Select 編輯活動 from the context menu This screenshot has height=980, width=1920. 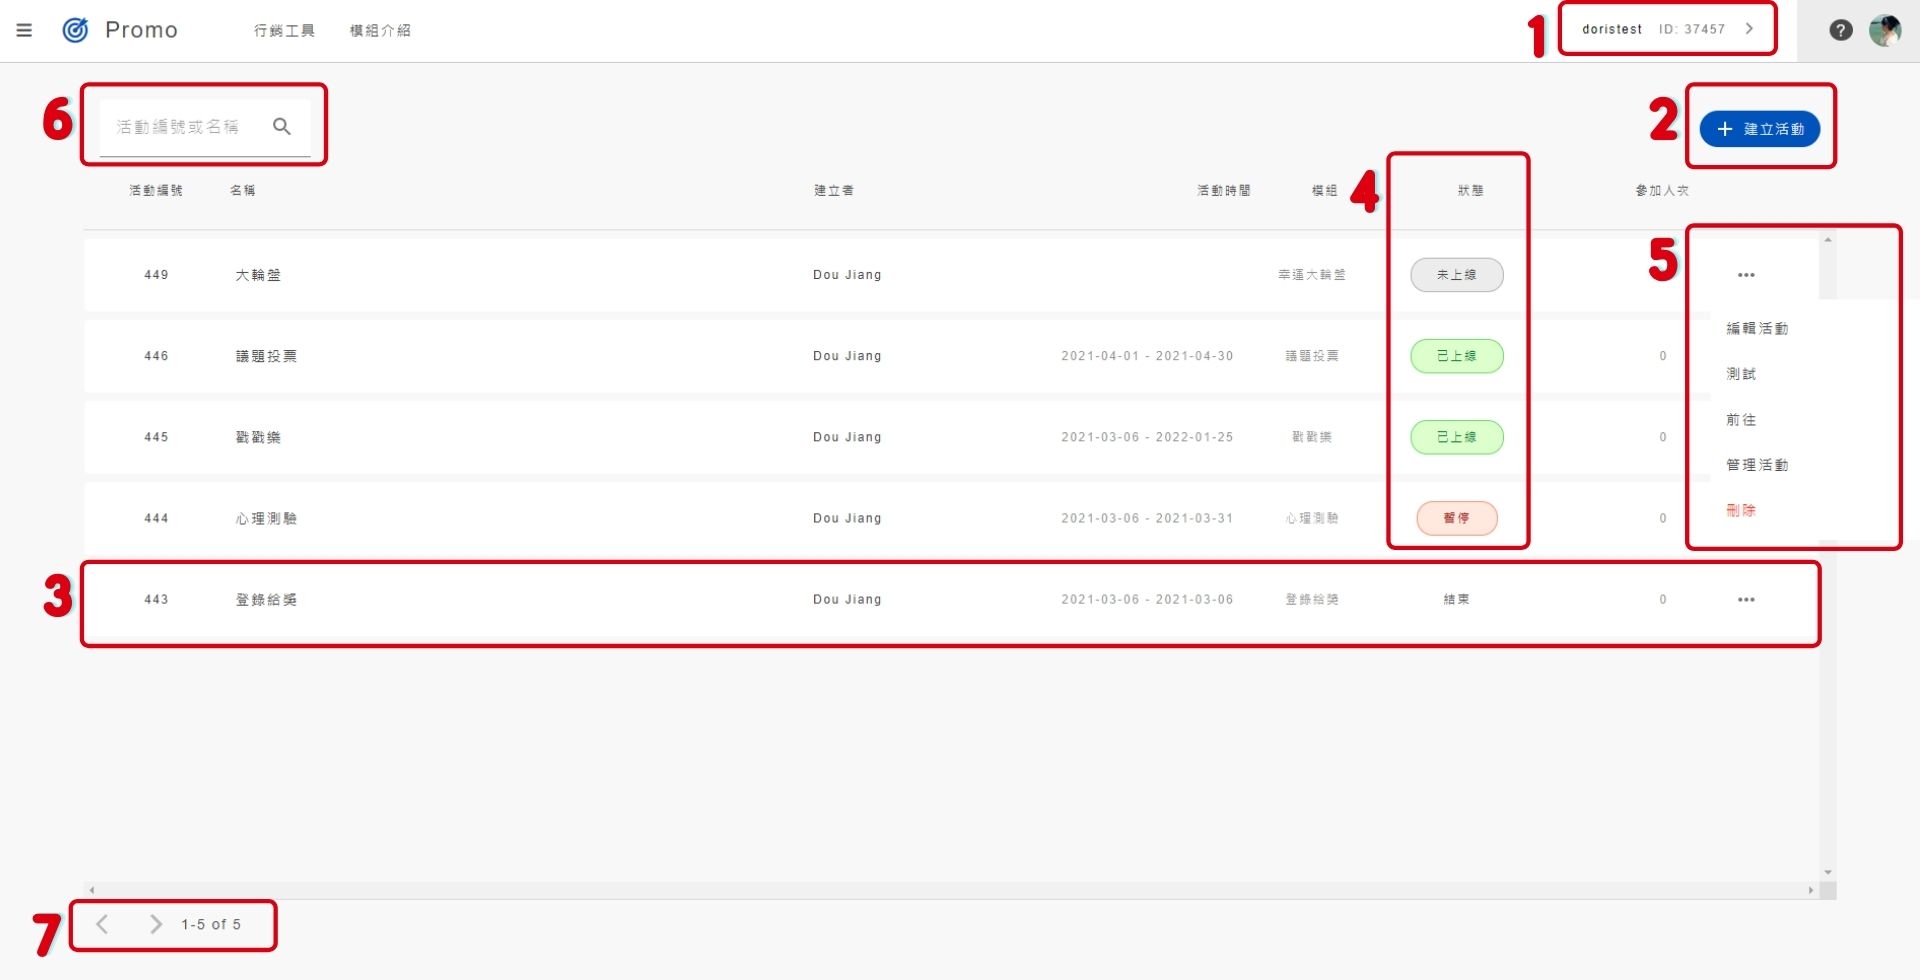click(x=1757, y=328)
